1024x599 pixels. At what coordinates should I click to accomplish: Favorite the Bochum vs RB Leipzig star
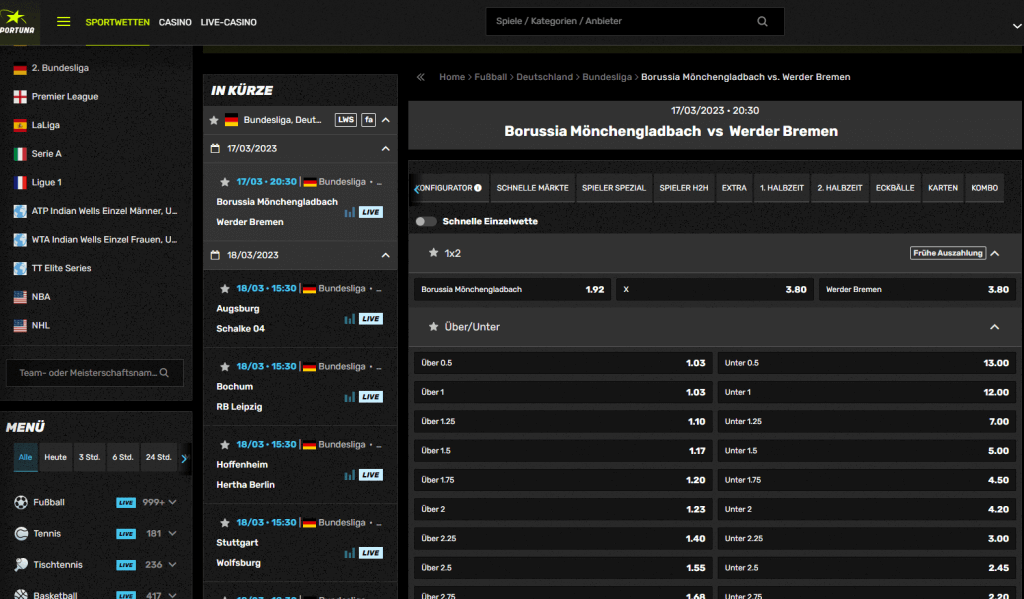tap(225, 367)
